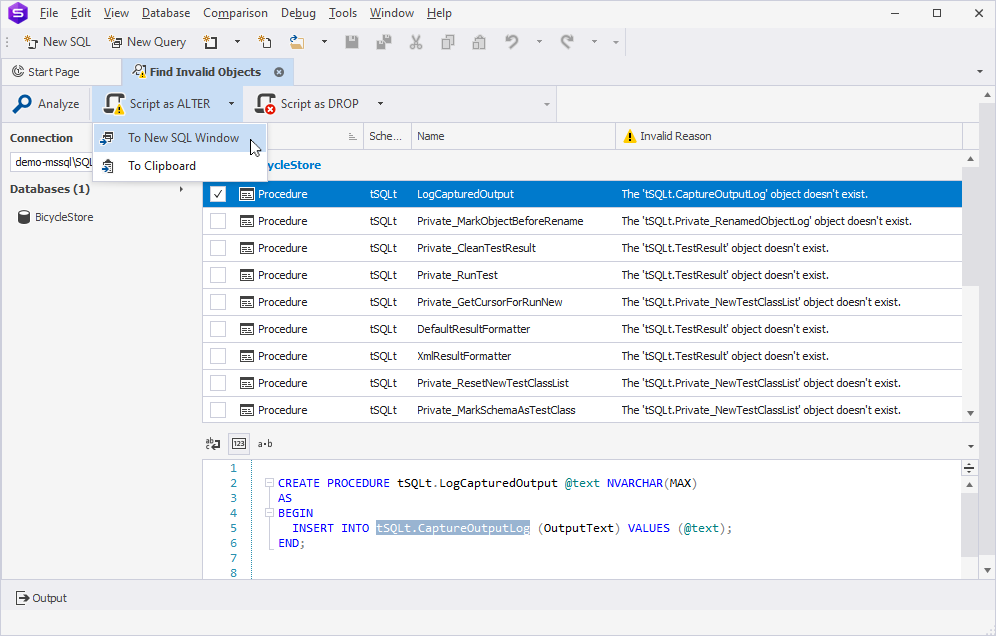This screenshot has width=996, height=636.
Task: Click the starred page icon left of Open
Action: 265,42
